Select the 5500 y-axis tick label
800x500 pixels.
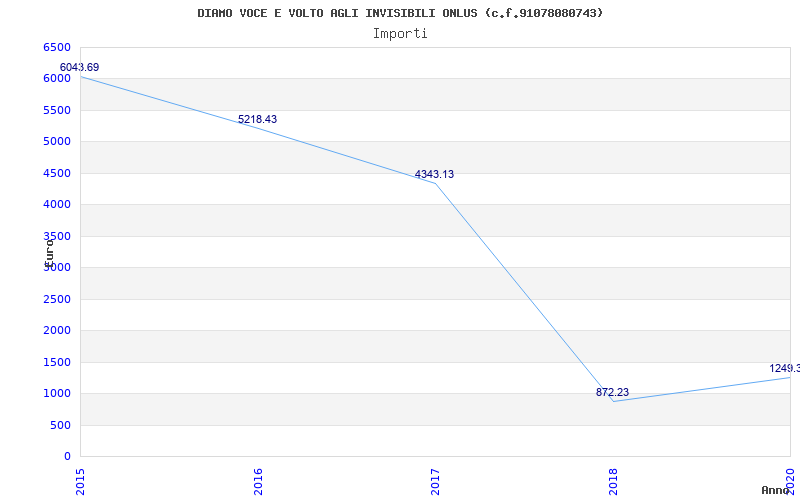(57, 110)
